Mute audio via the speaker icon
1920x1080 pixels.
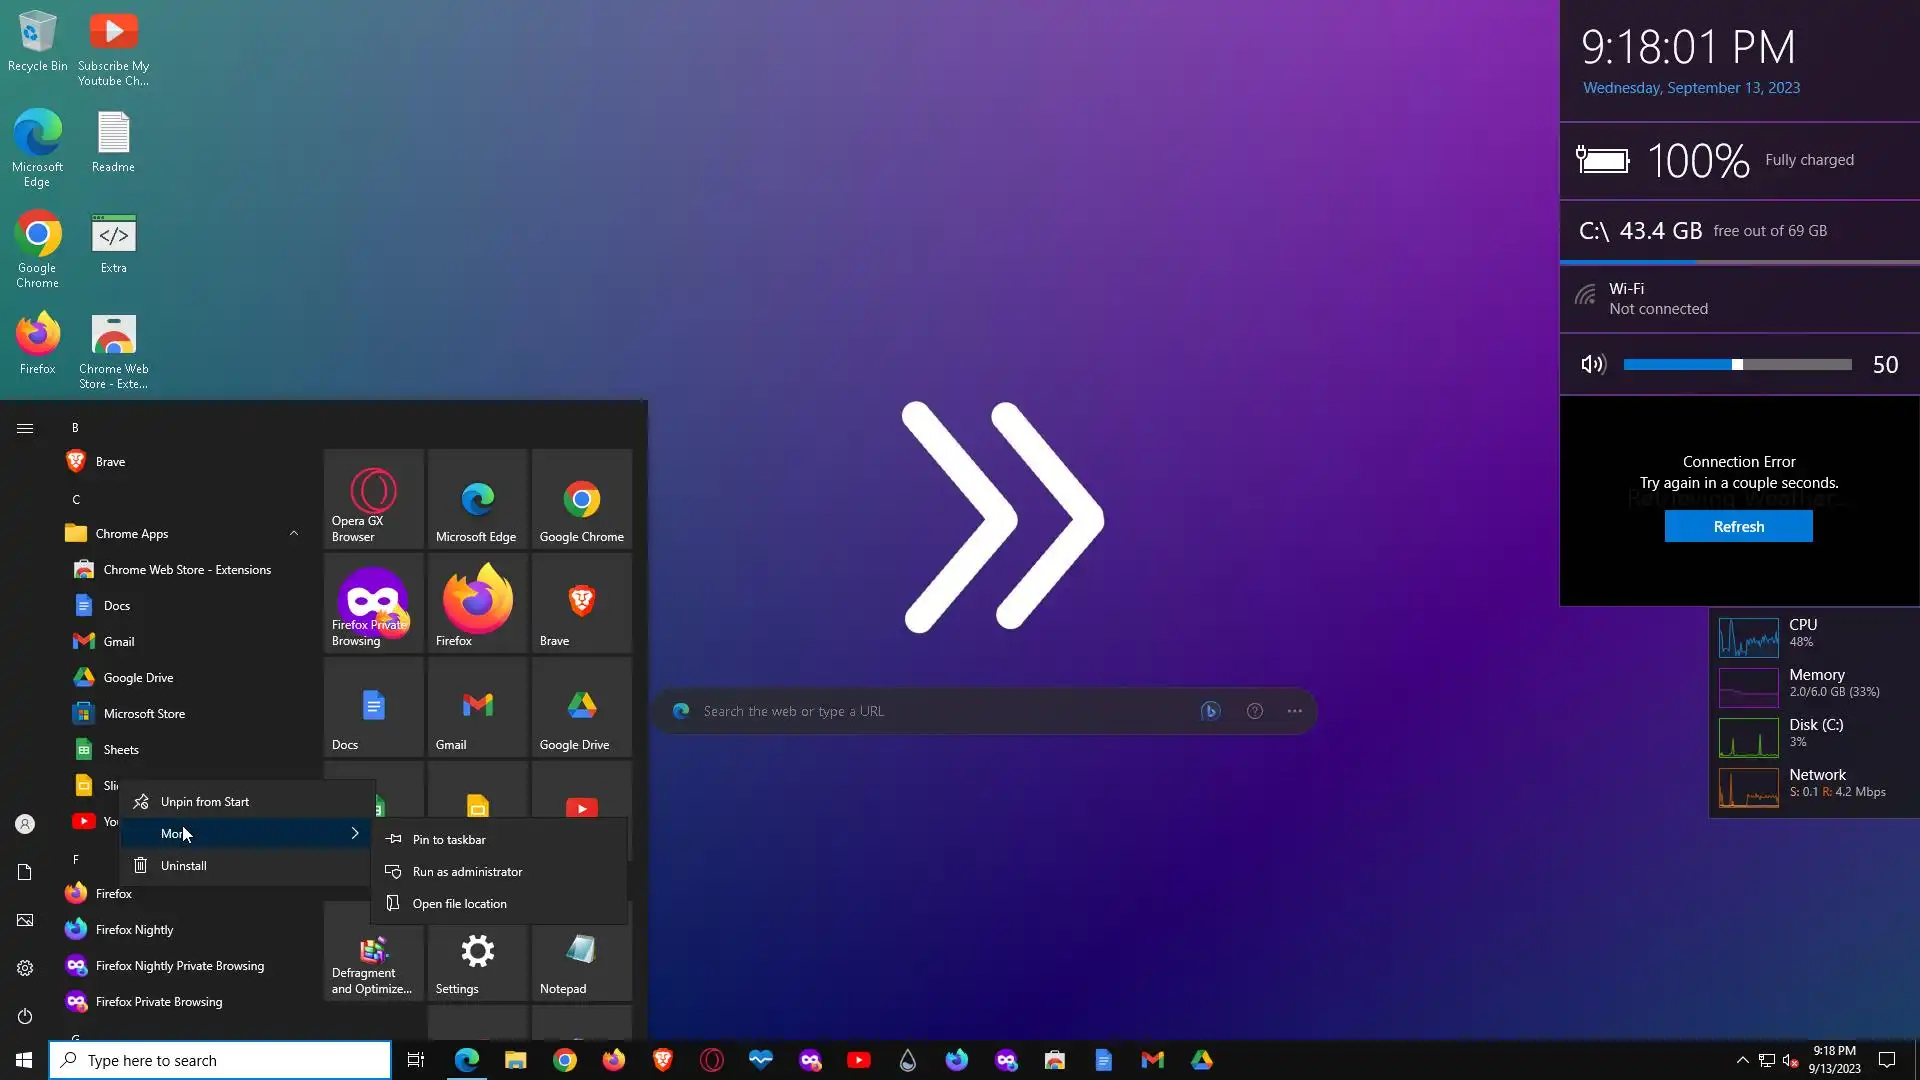[1592, 365]
